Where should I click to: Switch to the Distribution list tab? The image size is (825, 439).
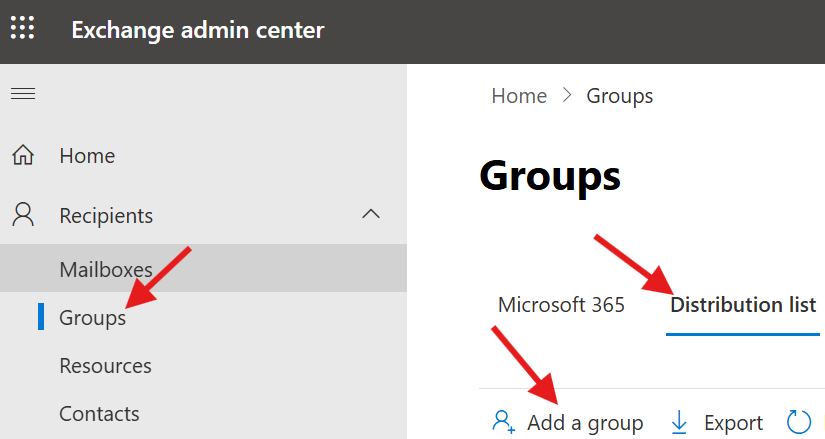pyautogui.click(x=743, y=305)
